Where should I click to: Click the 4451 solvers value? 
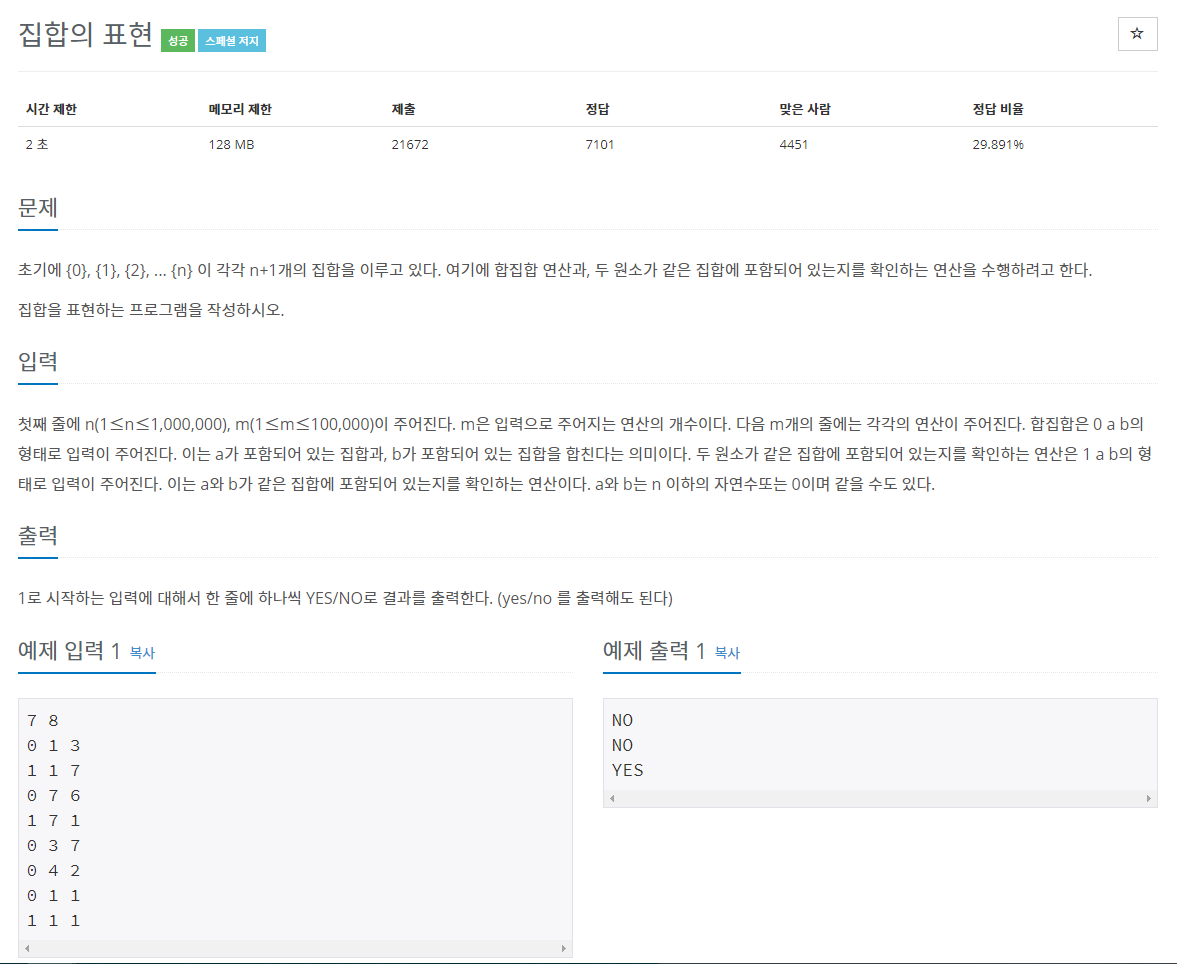pos(793,144)
